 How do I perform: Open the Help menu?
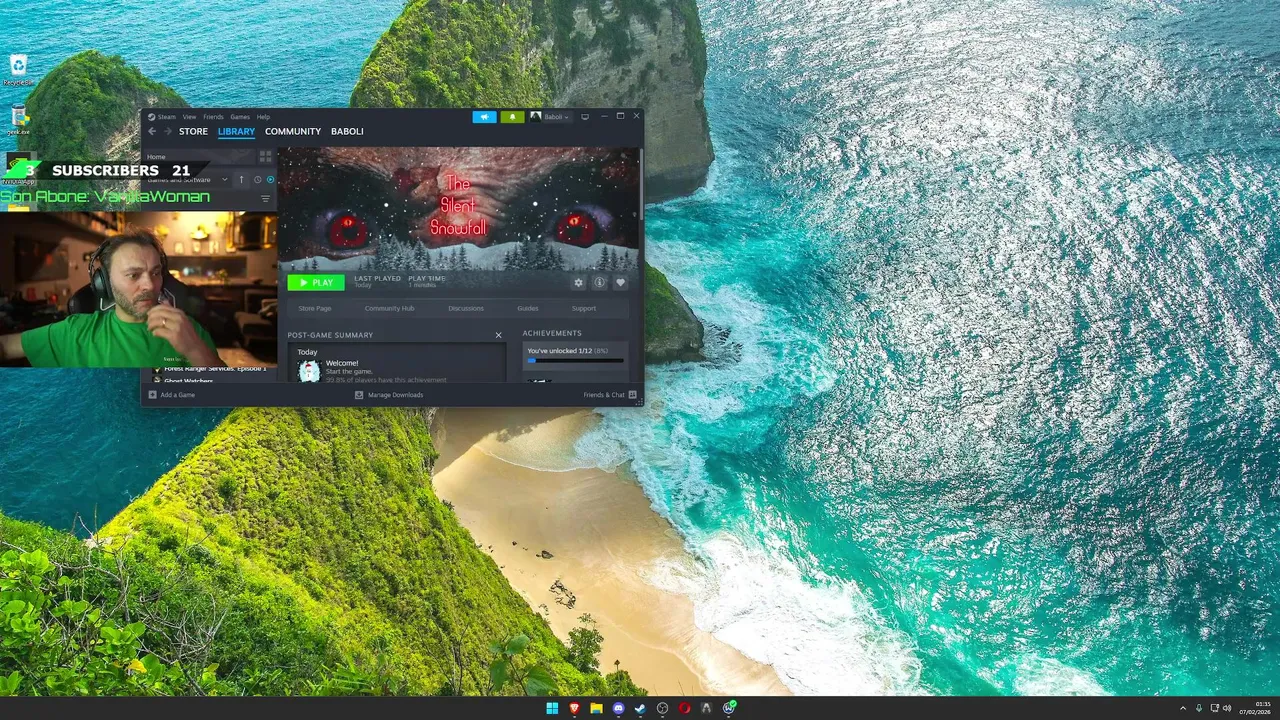coord(263,117)
